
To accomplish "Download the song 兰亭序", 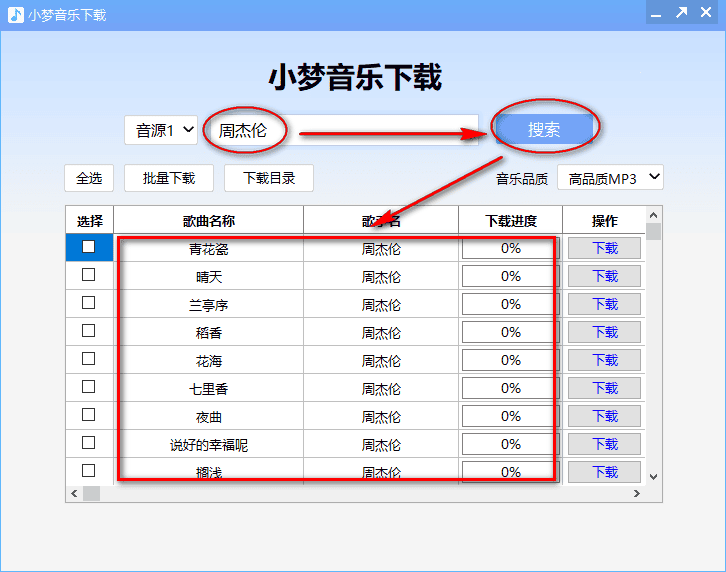I will [x=605, y=304].
